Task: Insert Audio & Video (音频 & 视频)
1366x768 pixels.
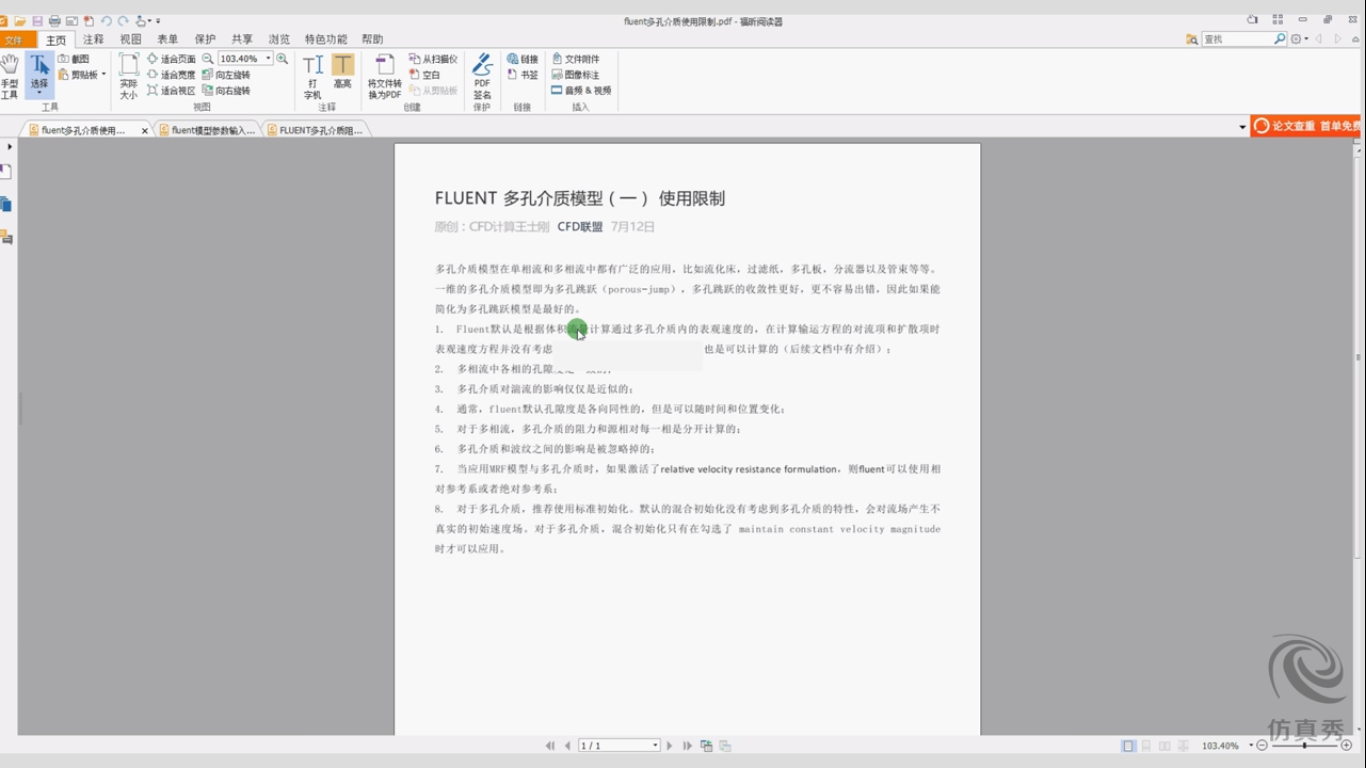Action: [x=581, y=90]
